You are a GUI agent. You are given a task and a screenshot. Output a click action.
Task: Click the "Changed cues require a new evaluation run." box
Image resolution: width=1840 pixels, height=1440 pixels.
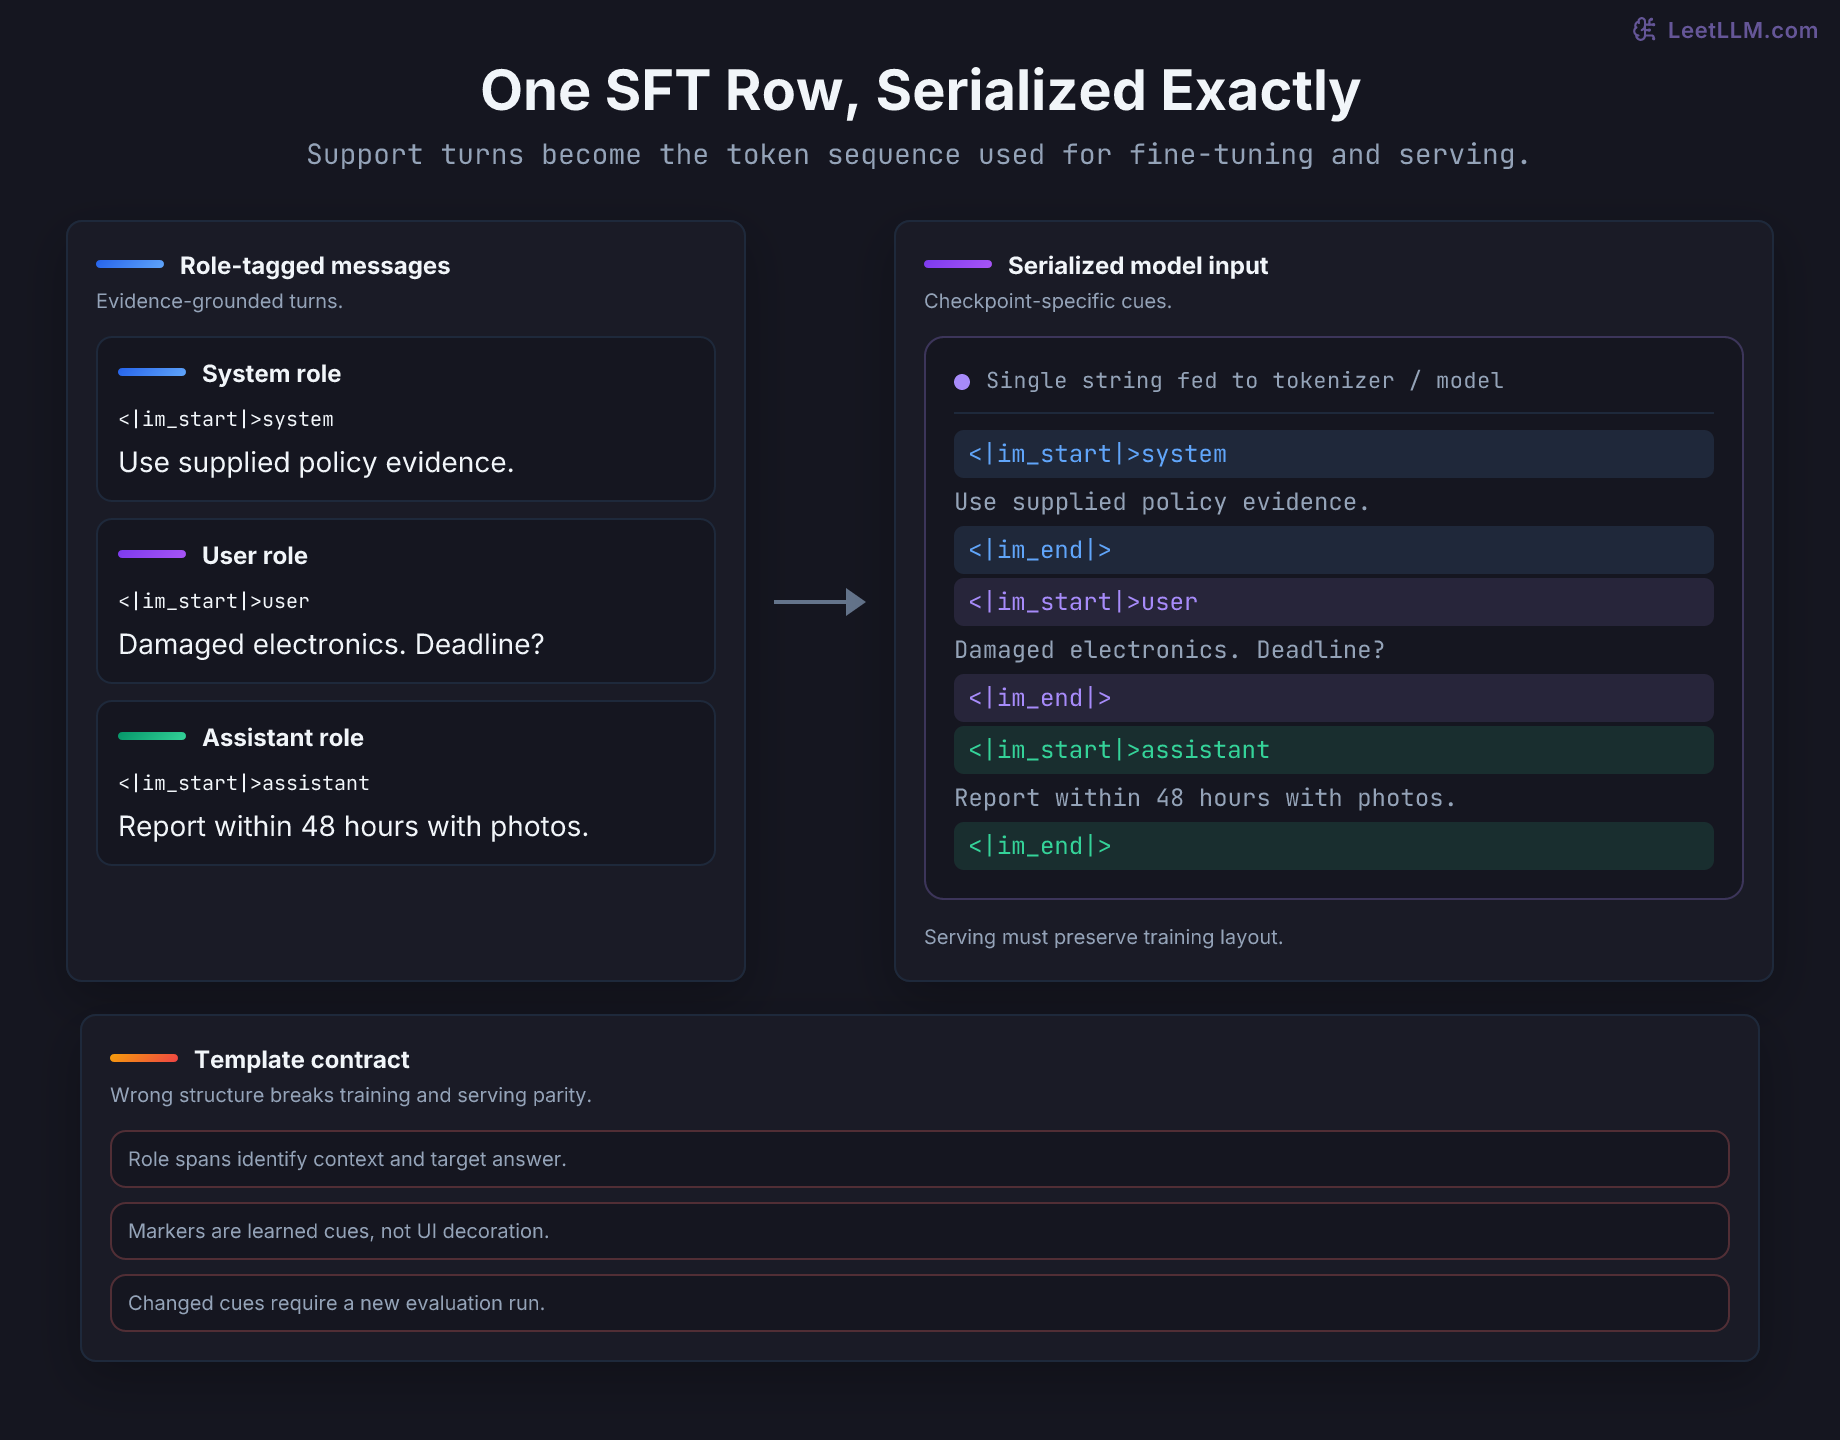tap(919, 1303)
